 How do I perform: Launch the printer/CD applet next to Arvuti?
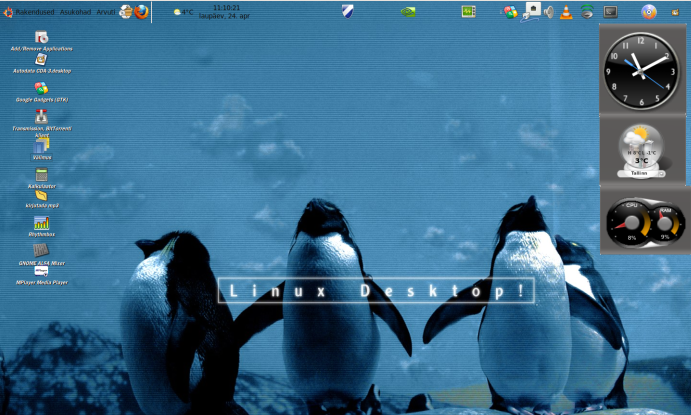point(126,12)
